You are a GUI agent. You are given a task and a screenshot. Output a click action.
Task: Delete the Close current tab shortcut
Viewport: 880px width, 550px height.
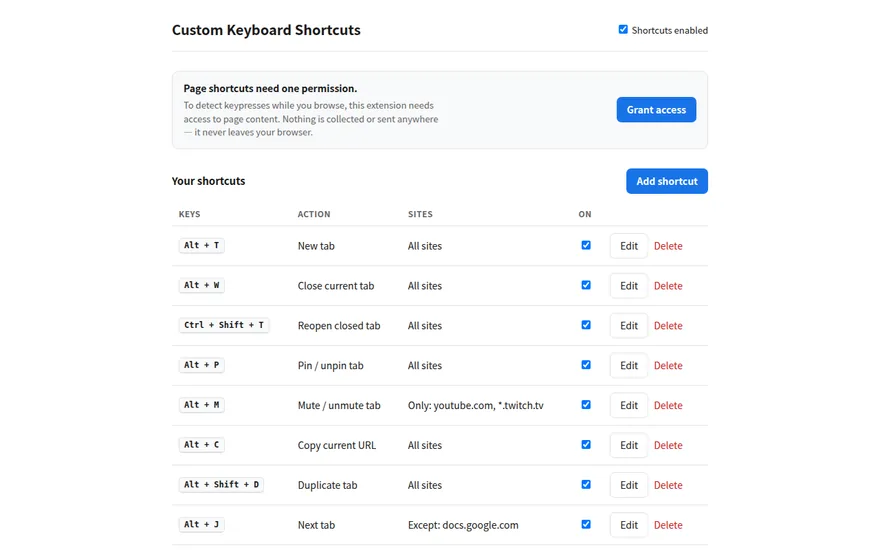click(668, 286)
